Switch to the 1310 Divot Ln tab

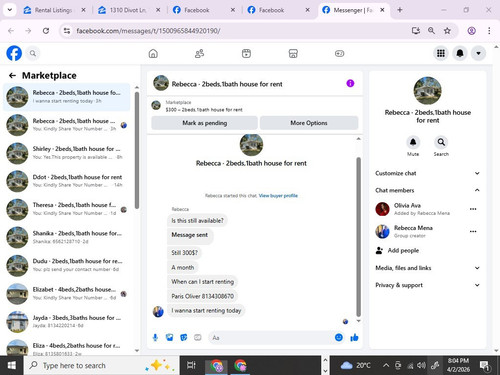point(129,10)
